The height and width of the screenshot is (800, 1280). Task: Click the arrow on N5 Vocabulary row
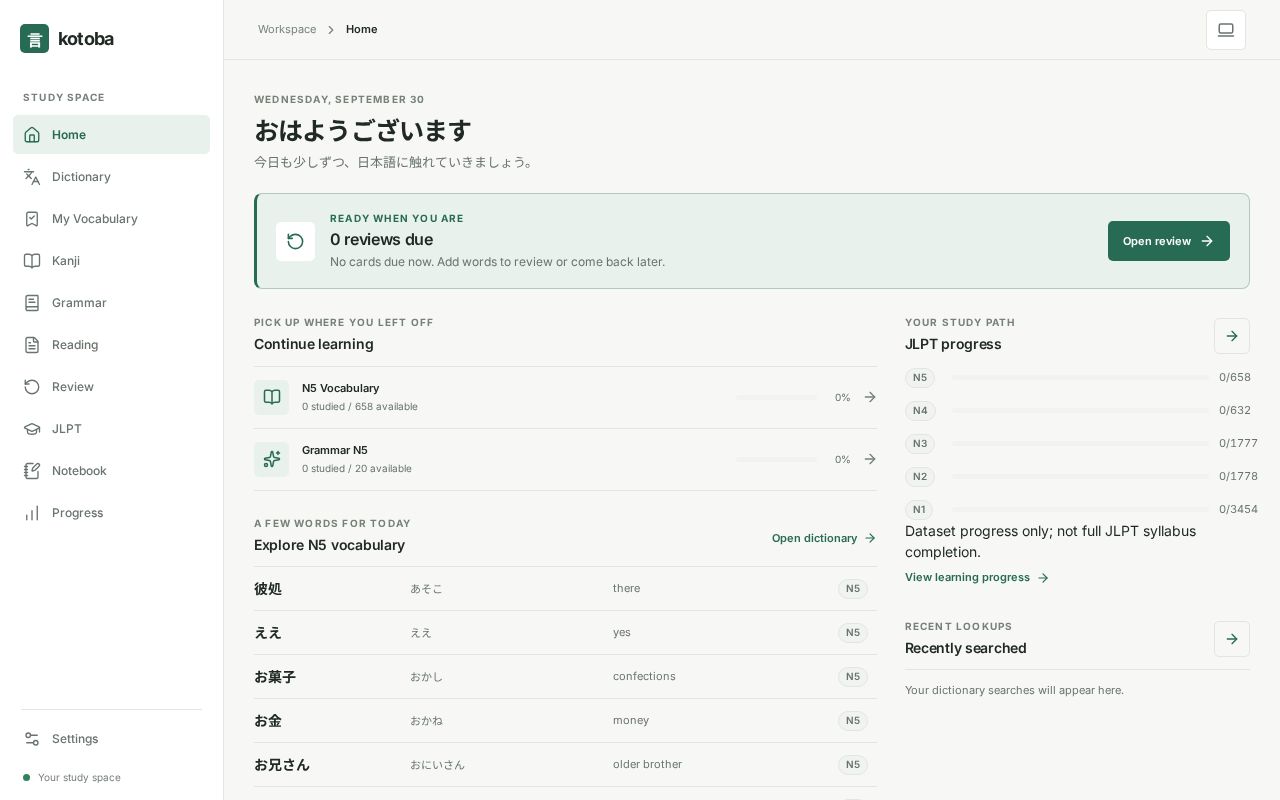pos(870,397)
